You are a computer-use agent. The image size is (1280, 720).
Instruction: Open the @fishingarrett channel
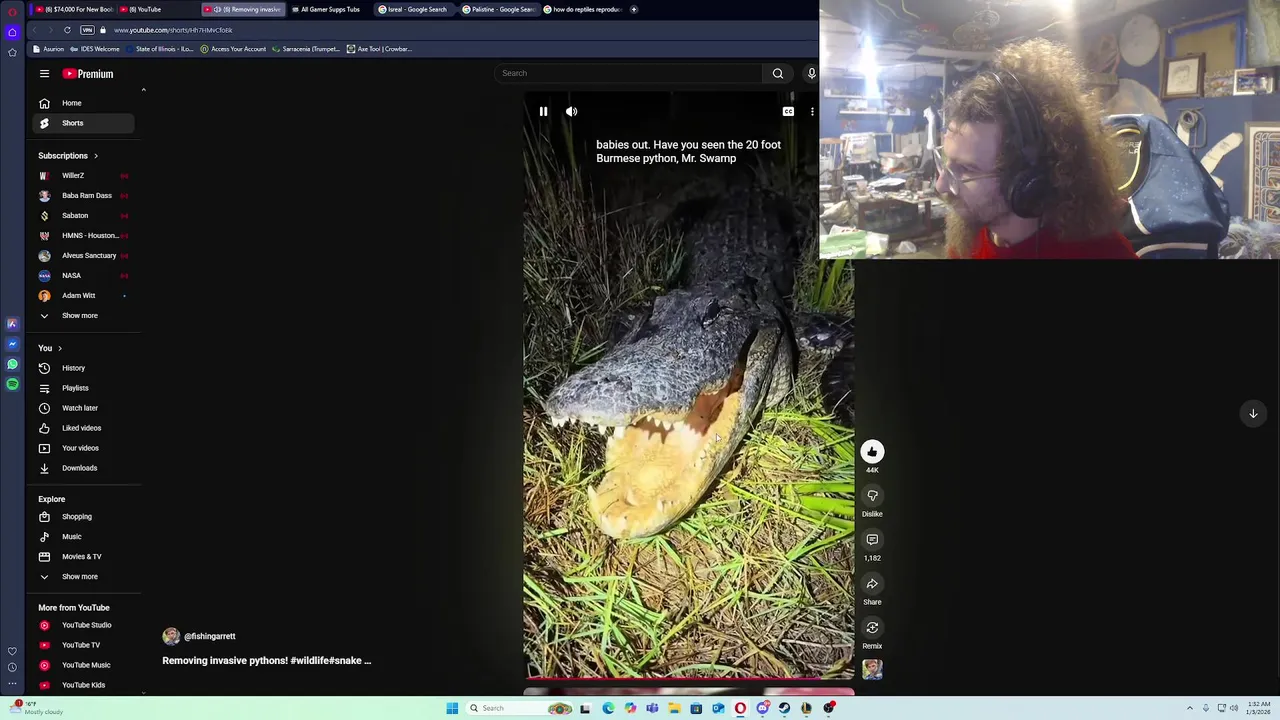pos(209,636)
